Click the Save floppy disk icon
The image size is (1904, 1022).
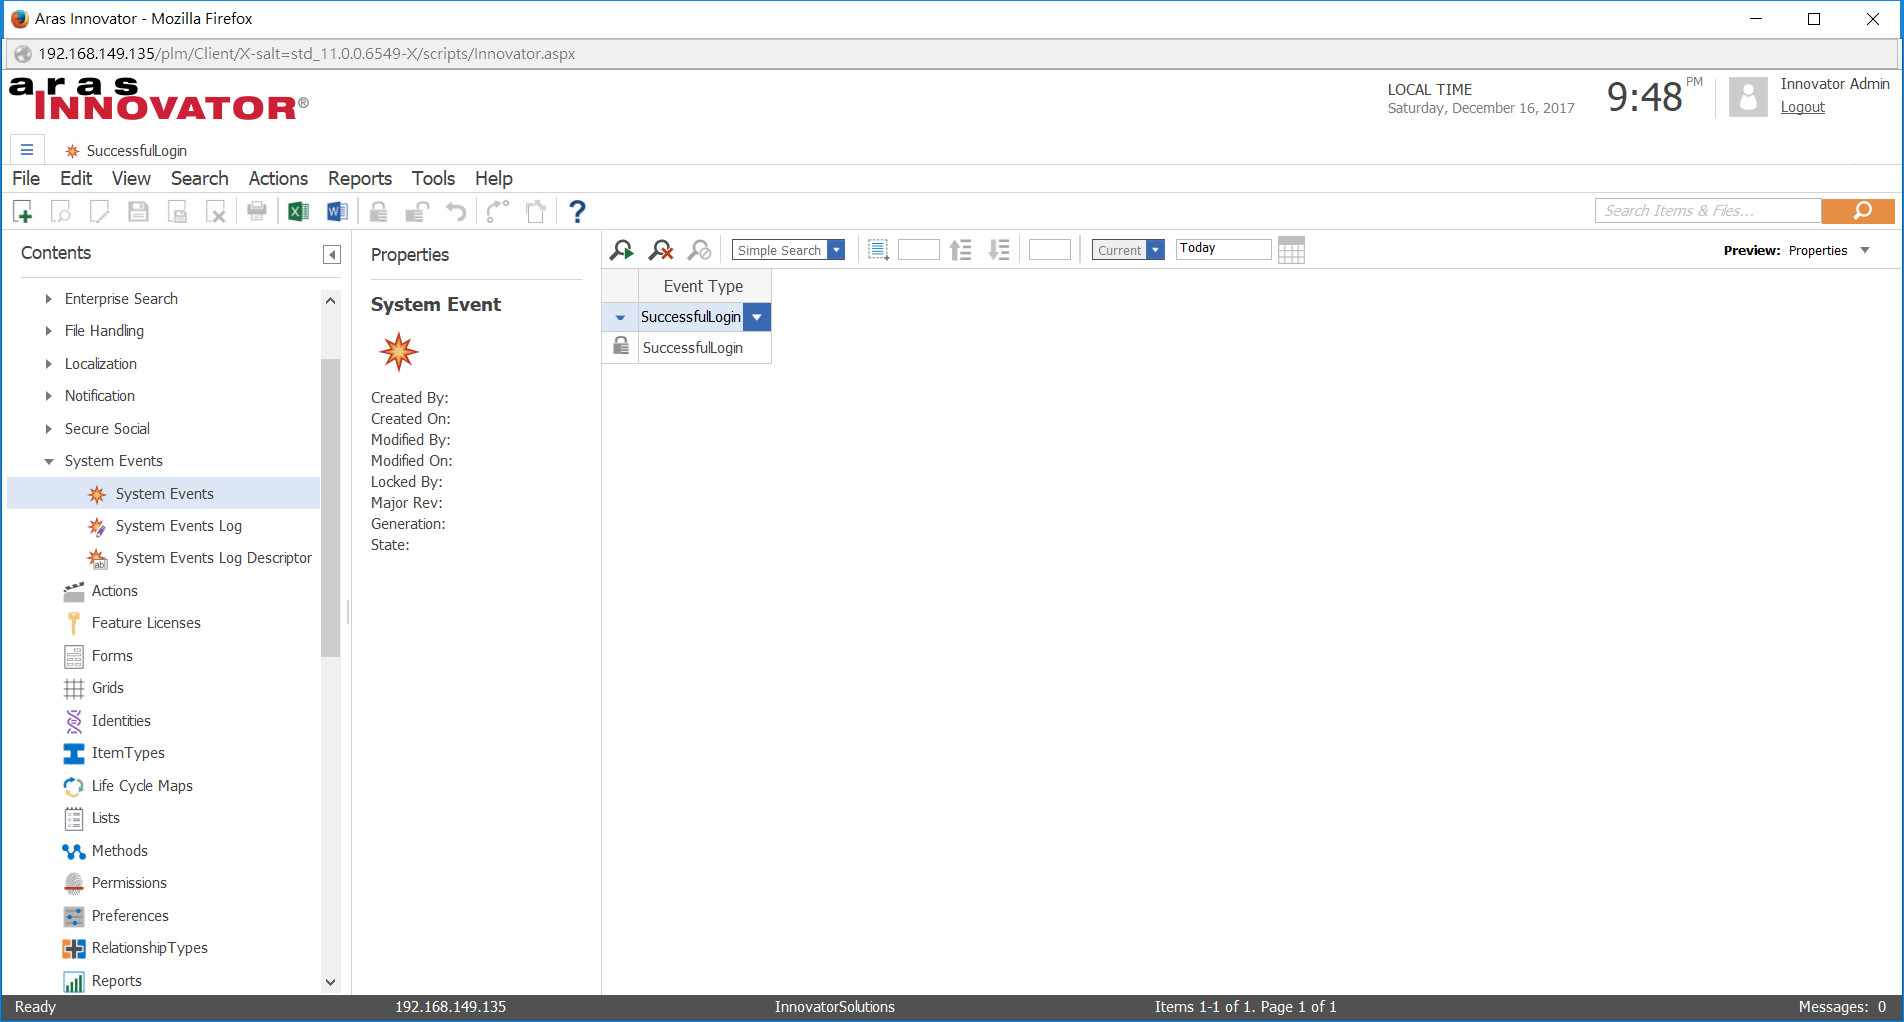tap(138, 211)
